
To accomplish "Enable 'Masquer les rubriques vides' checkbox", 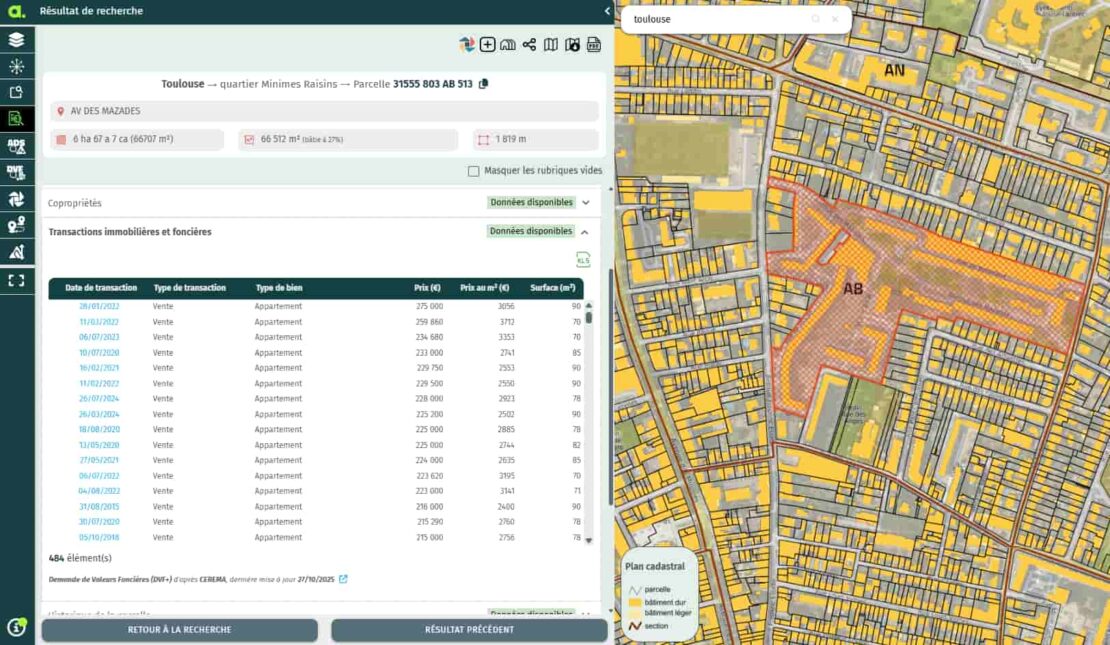I will 474,171.
